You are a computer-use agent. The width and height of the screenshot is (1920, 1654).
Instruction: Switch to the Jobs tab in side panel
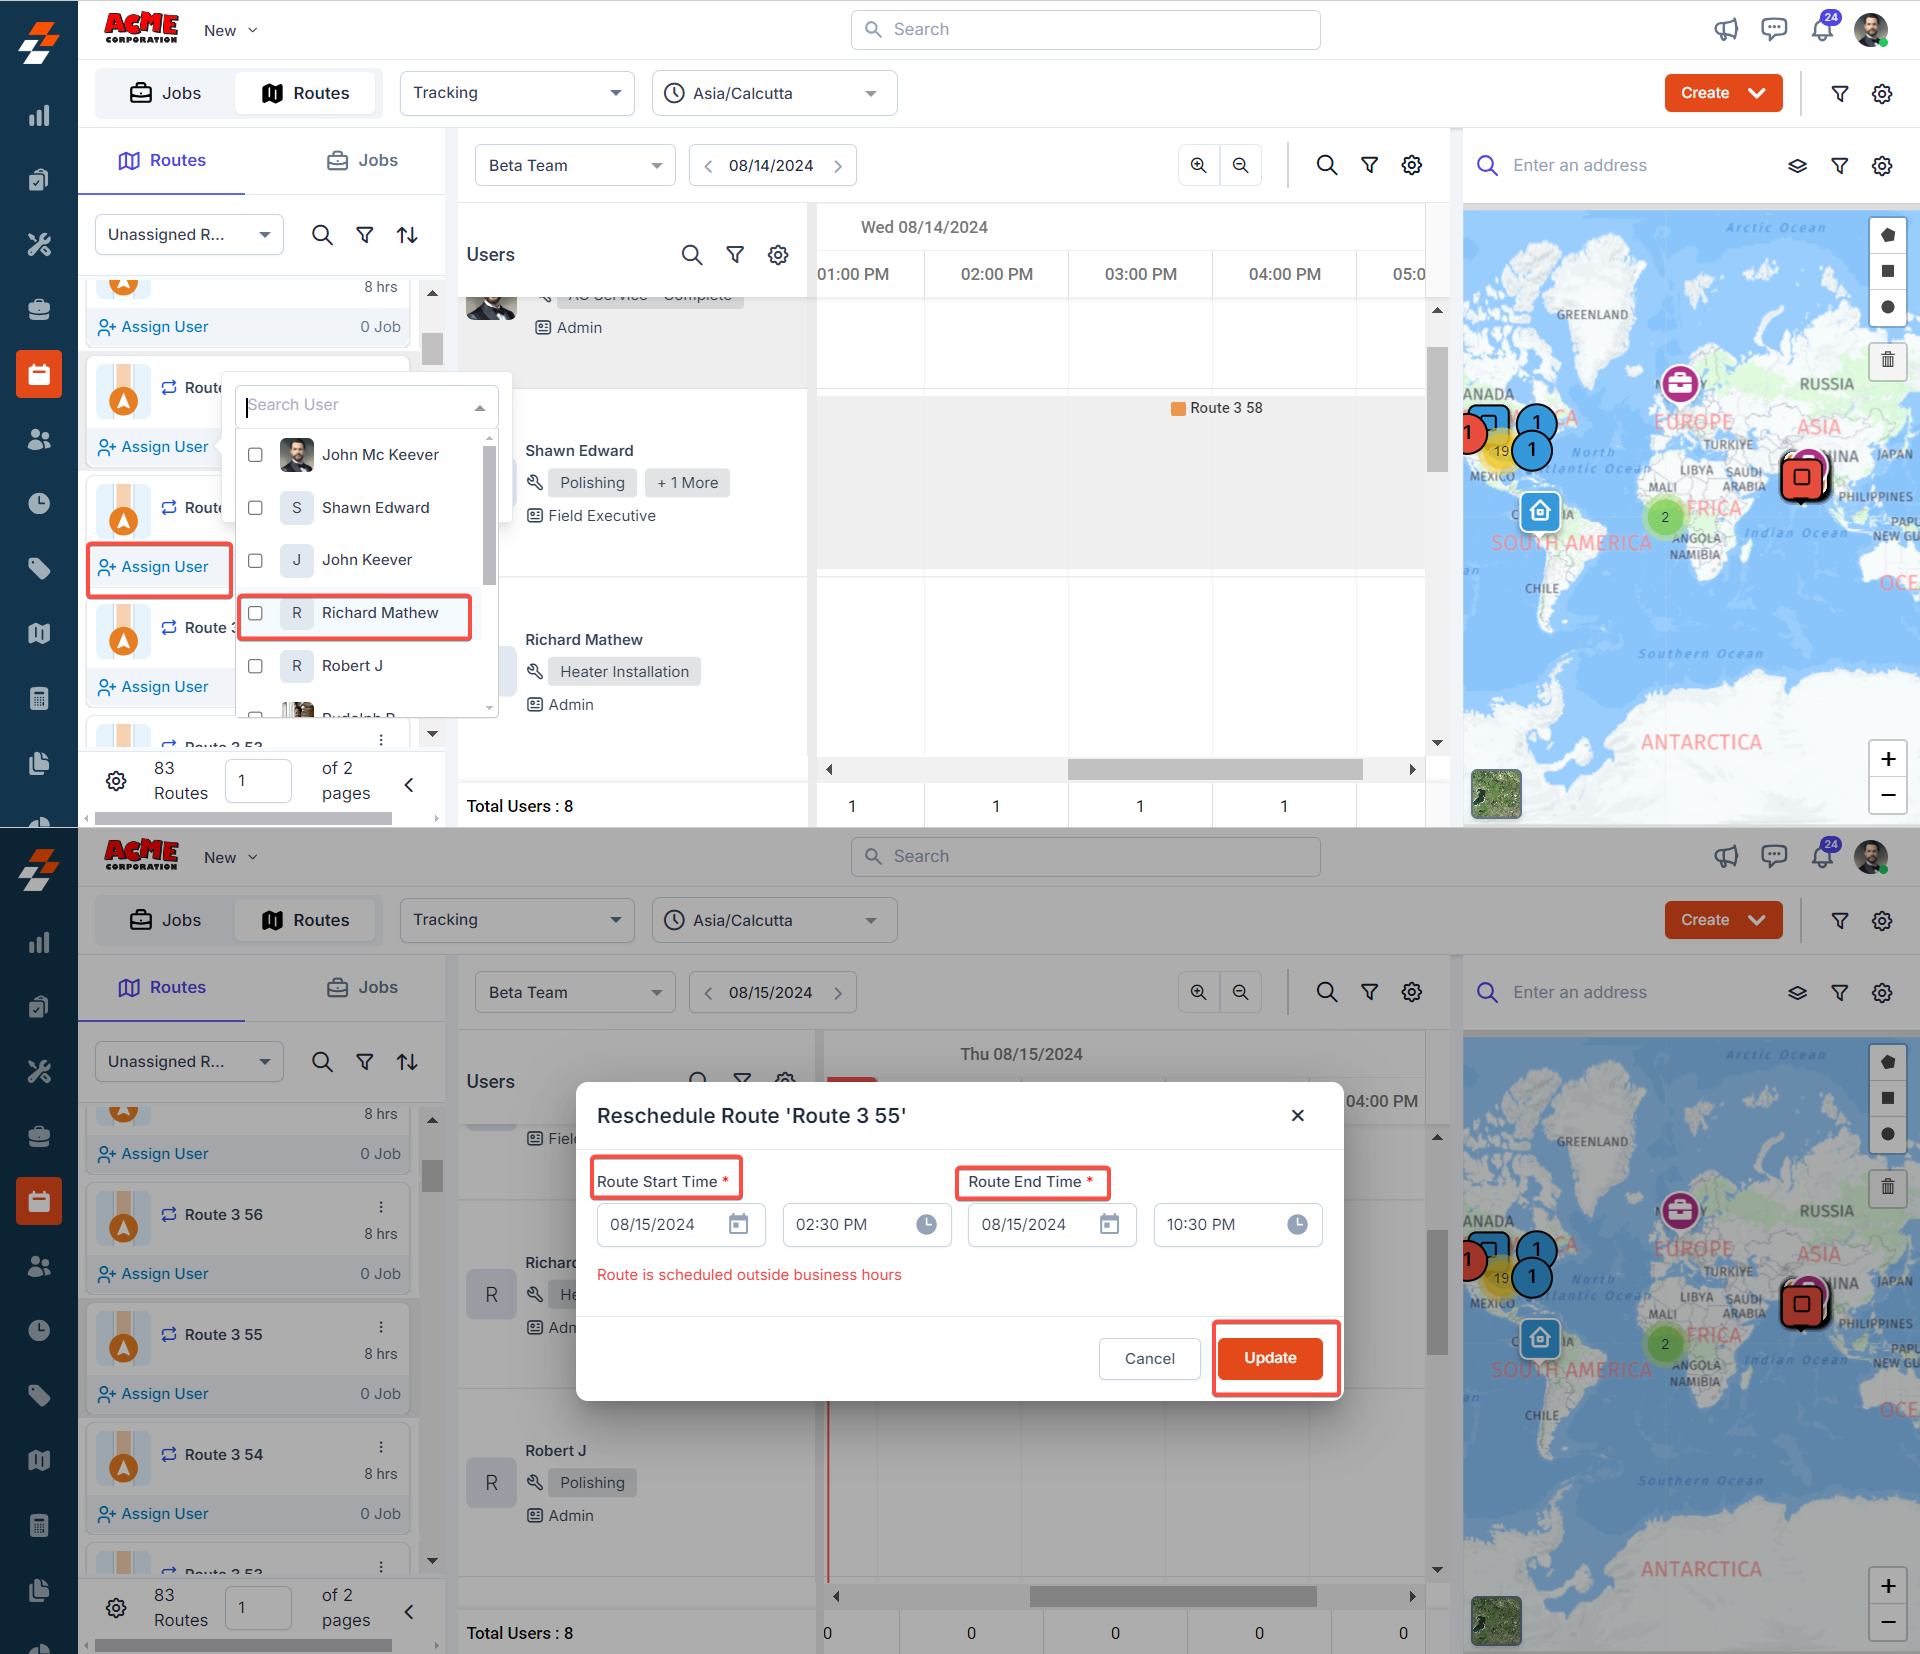(x=362, y=161)
